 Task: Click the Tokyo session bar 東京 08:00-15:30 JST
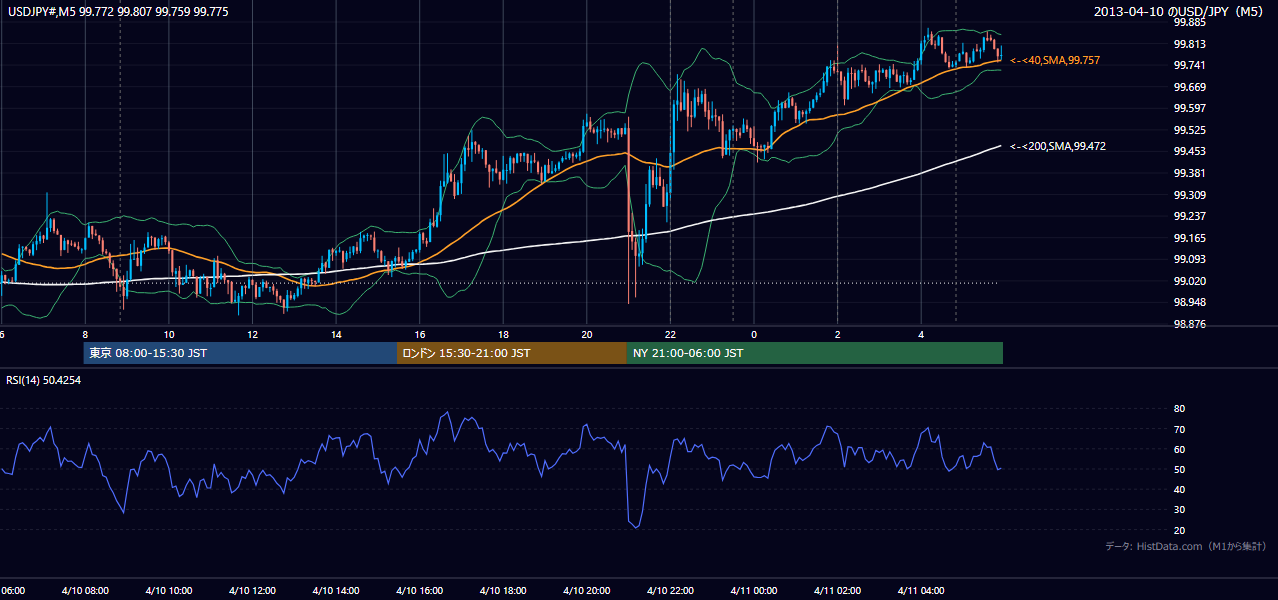(241, 353)
